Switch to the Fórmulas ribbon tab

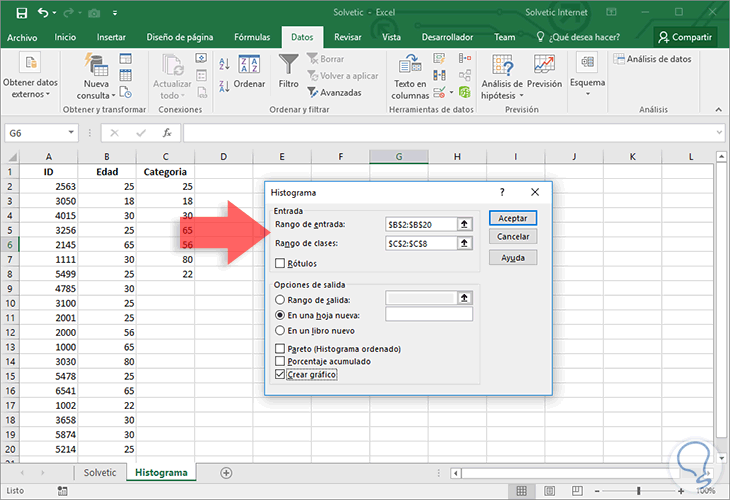pyautogui.click(x=252, y=37)
